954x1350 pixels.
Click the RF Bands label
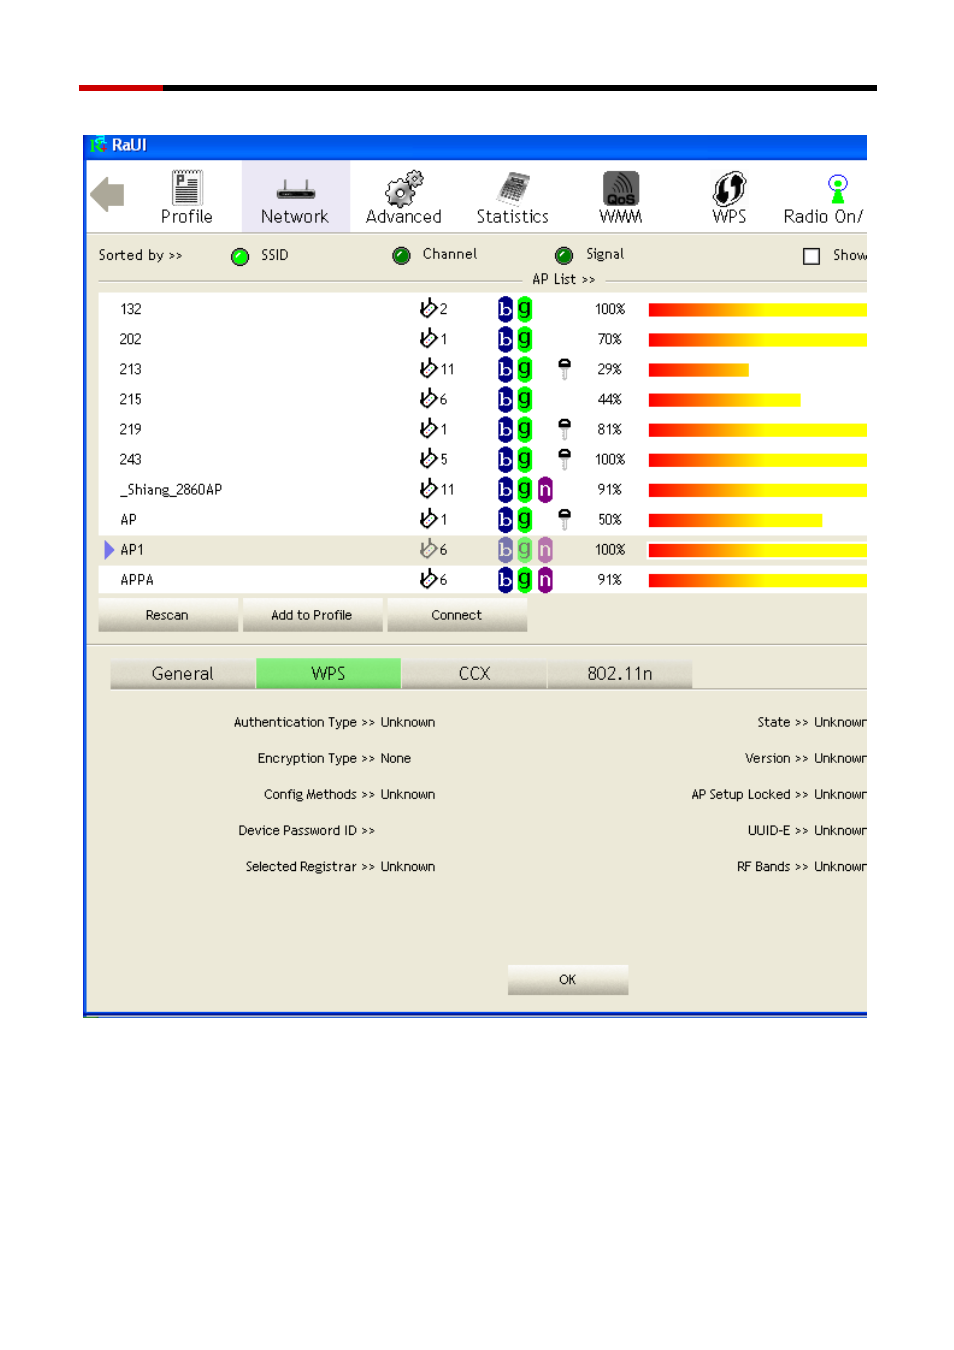(x=764, y=866)
